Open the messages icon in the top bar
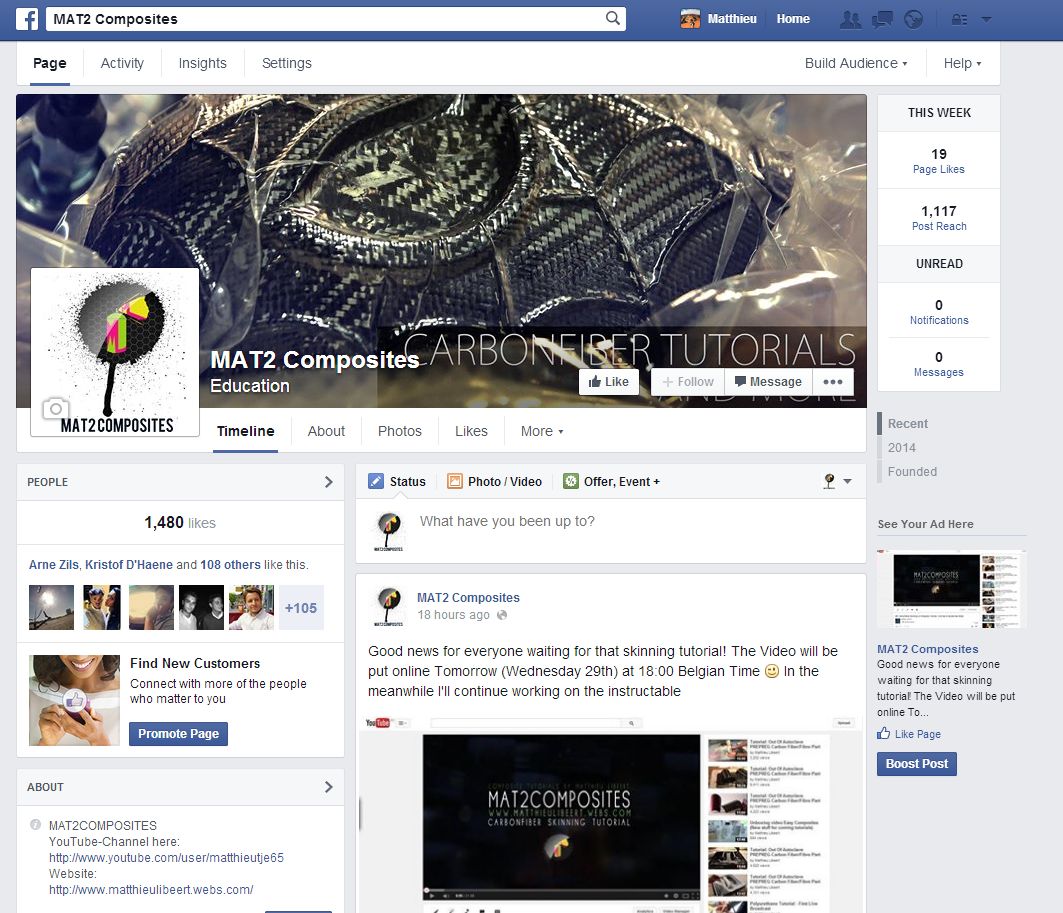 (x=882, y=19)
